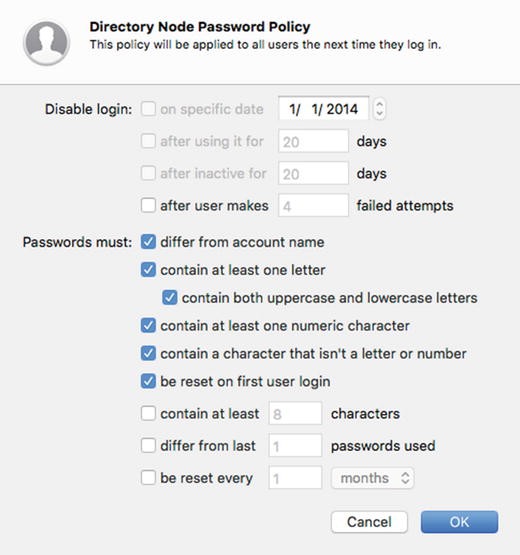
Task: Toggle 'contain a character that isn't a letter or number'
Action: (148, 354)
